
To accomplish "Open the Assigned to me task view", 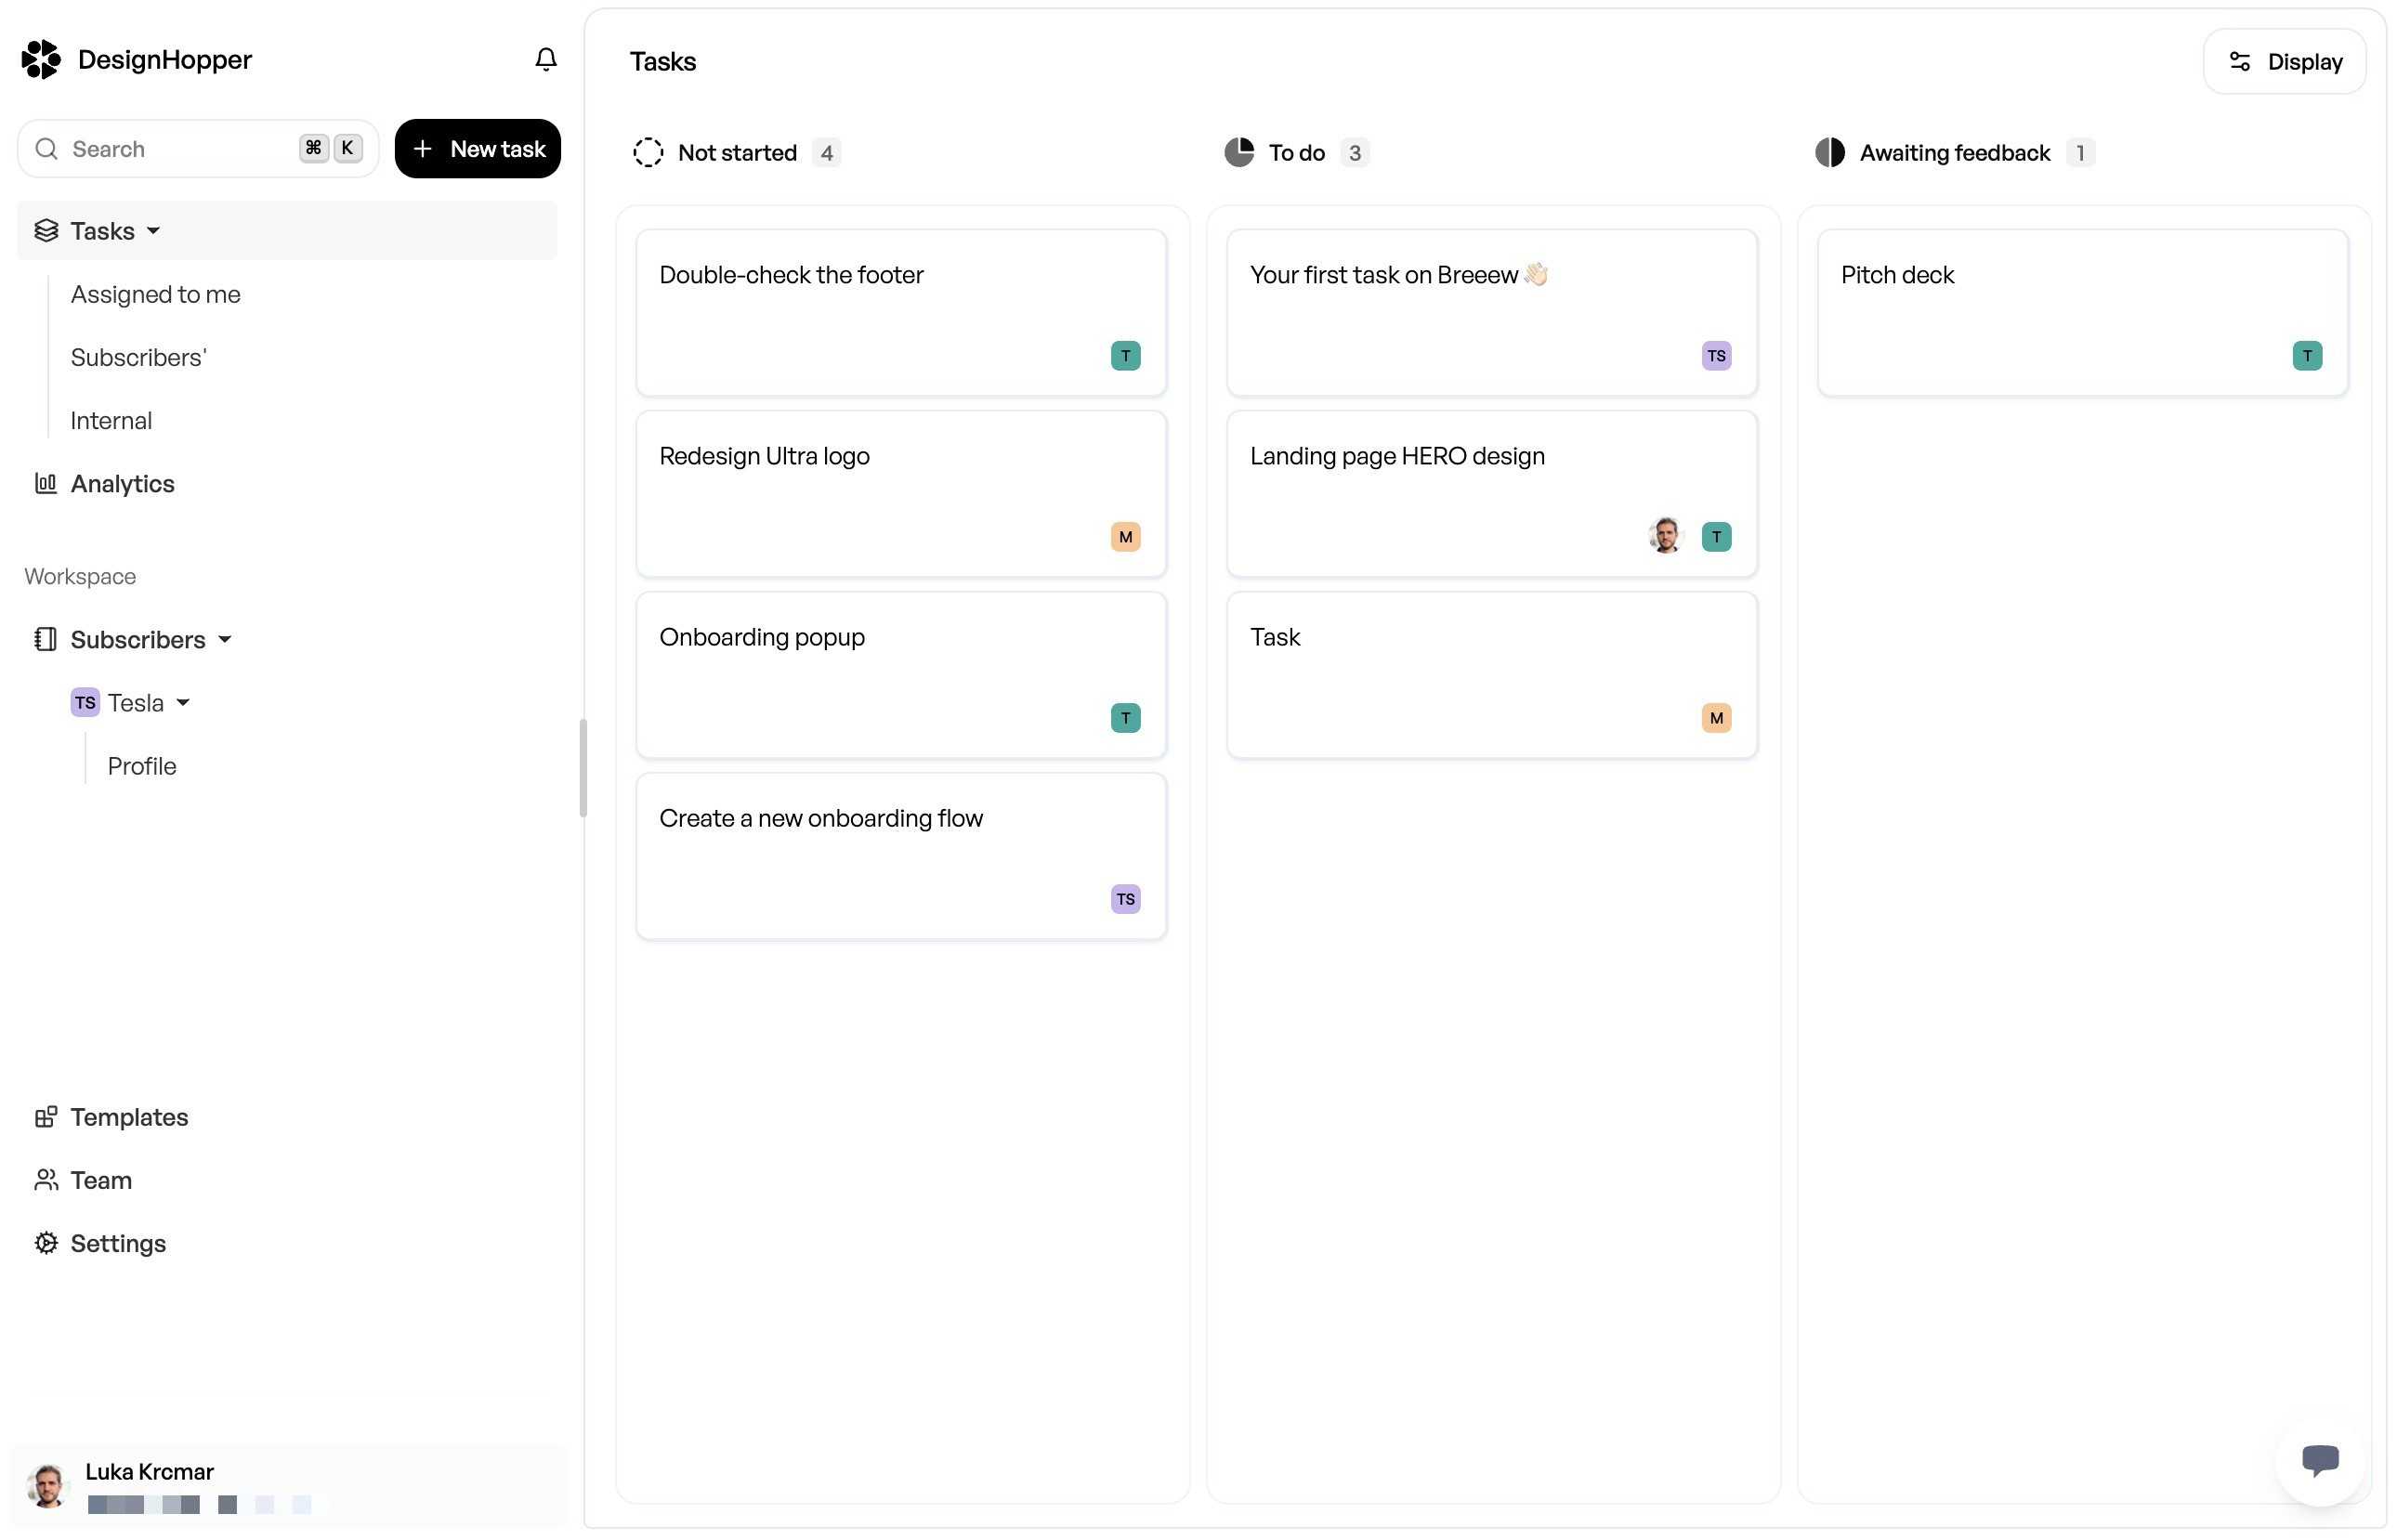I will [x=155, y=295].
